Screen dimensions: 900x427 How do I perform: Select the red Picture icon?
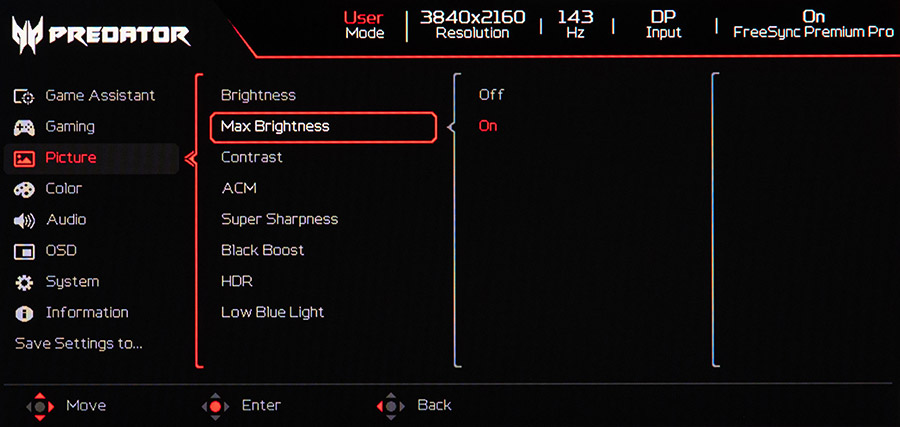[24, 158]
